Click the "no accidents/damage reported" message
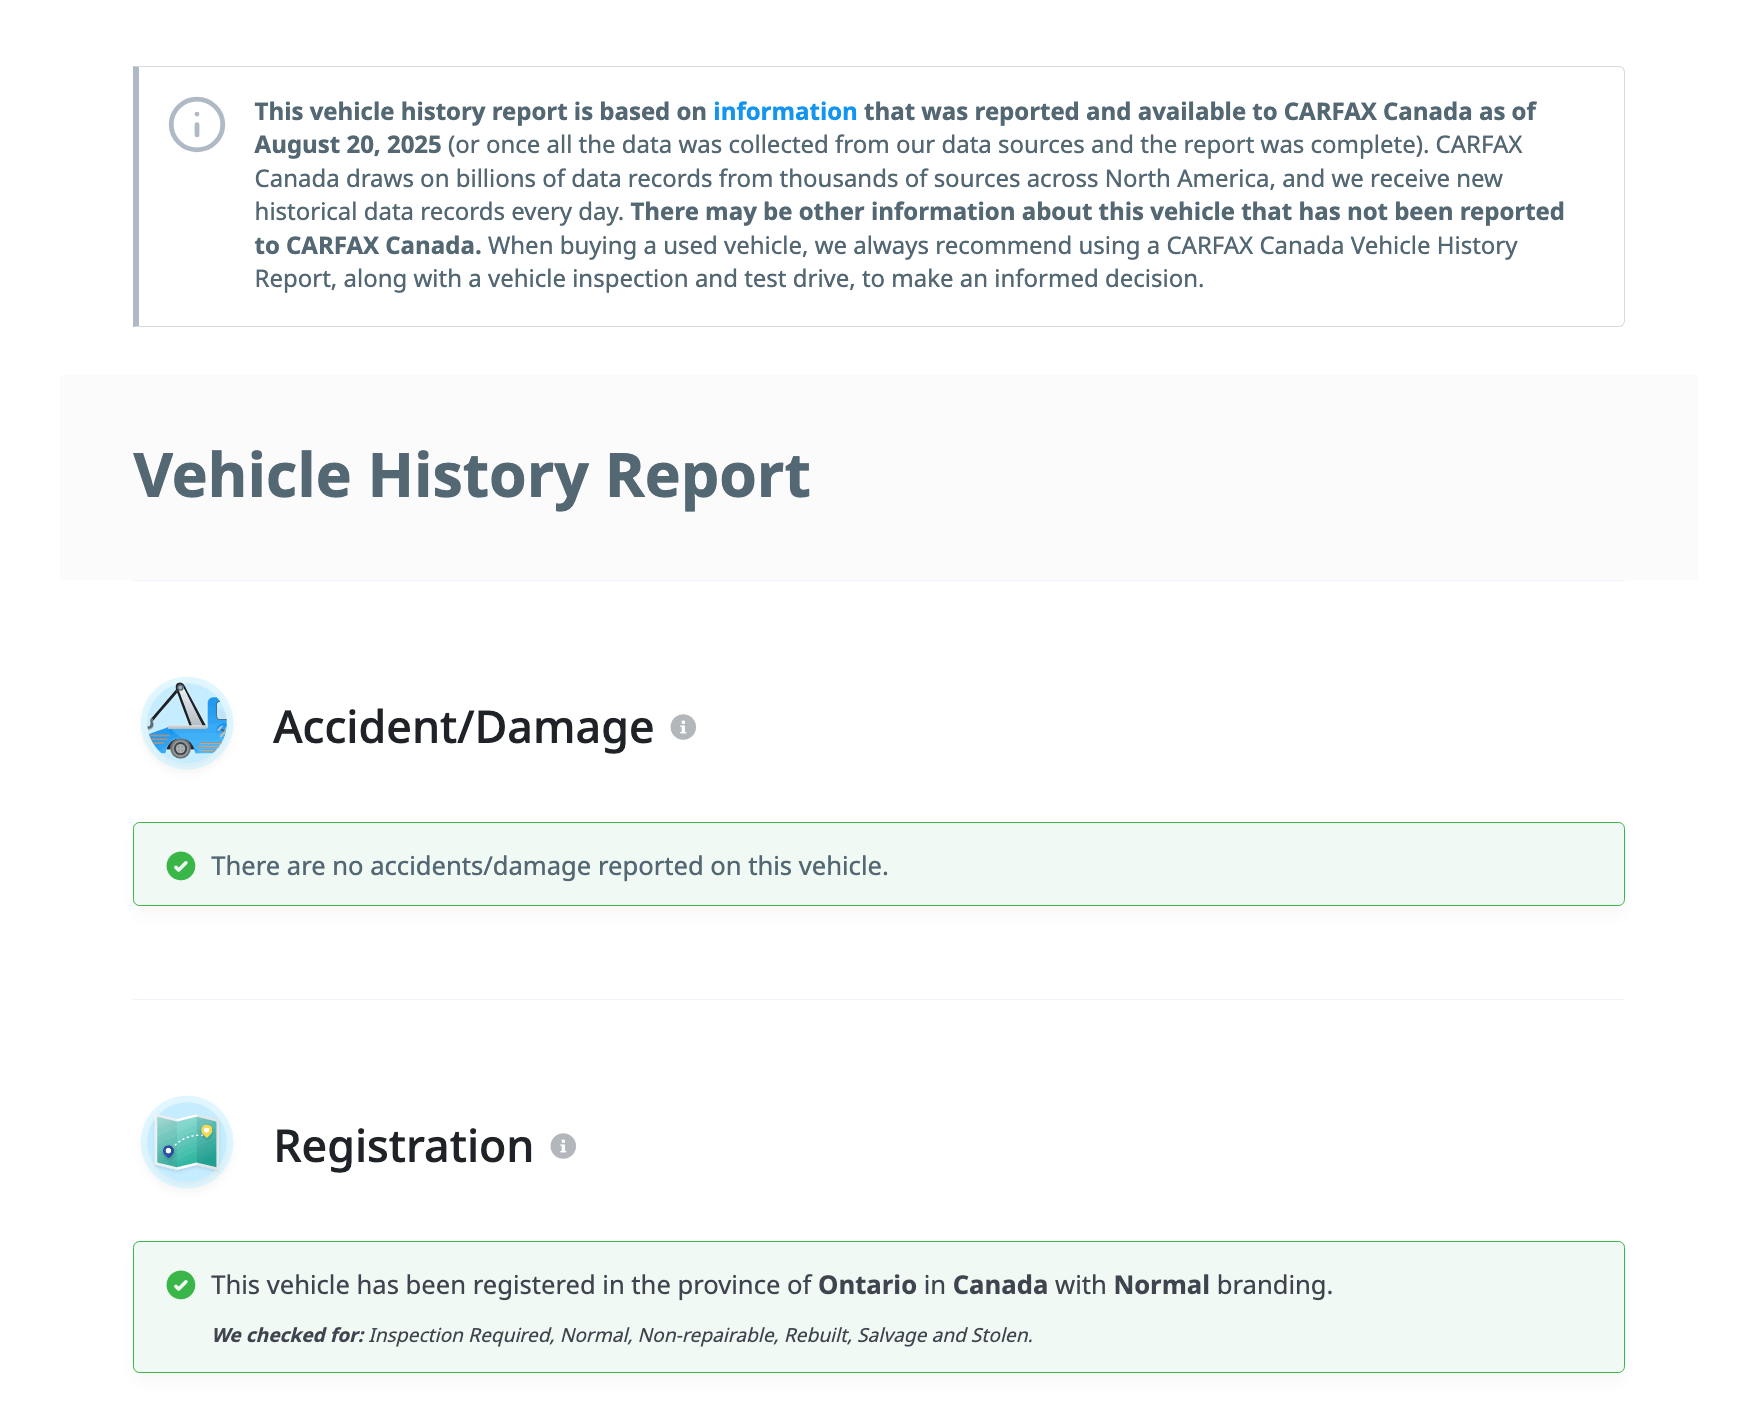 [x=549, y=866]
